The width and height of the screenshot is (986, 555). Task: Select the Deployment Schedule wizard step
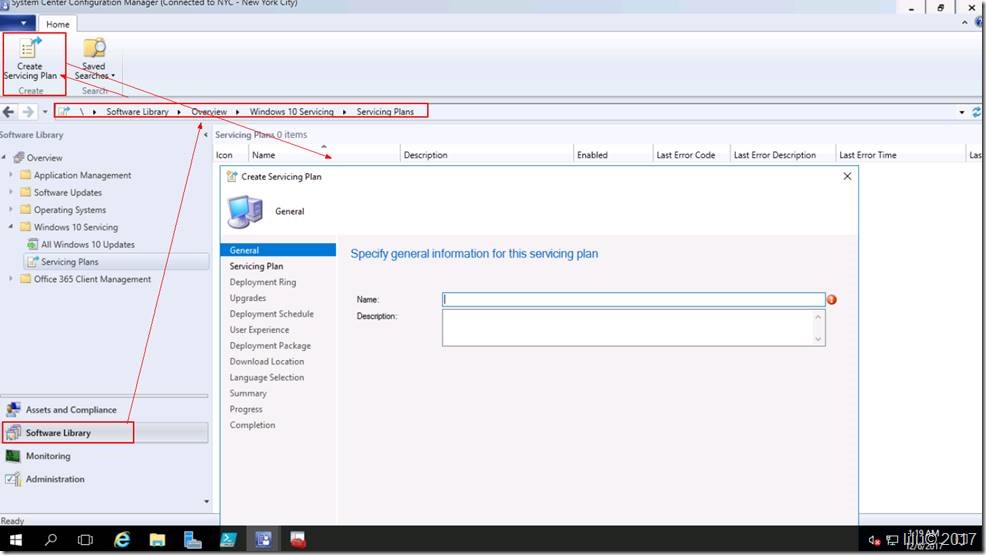(x=272, y=314)
